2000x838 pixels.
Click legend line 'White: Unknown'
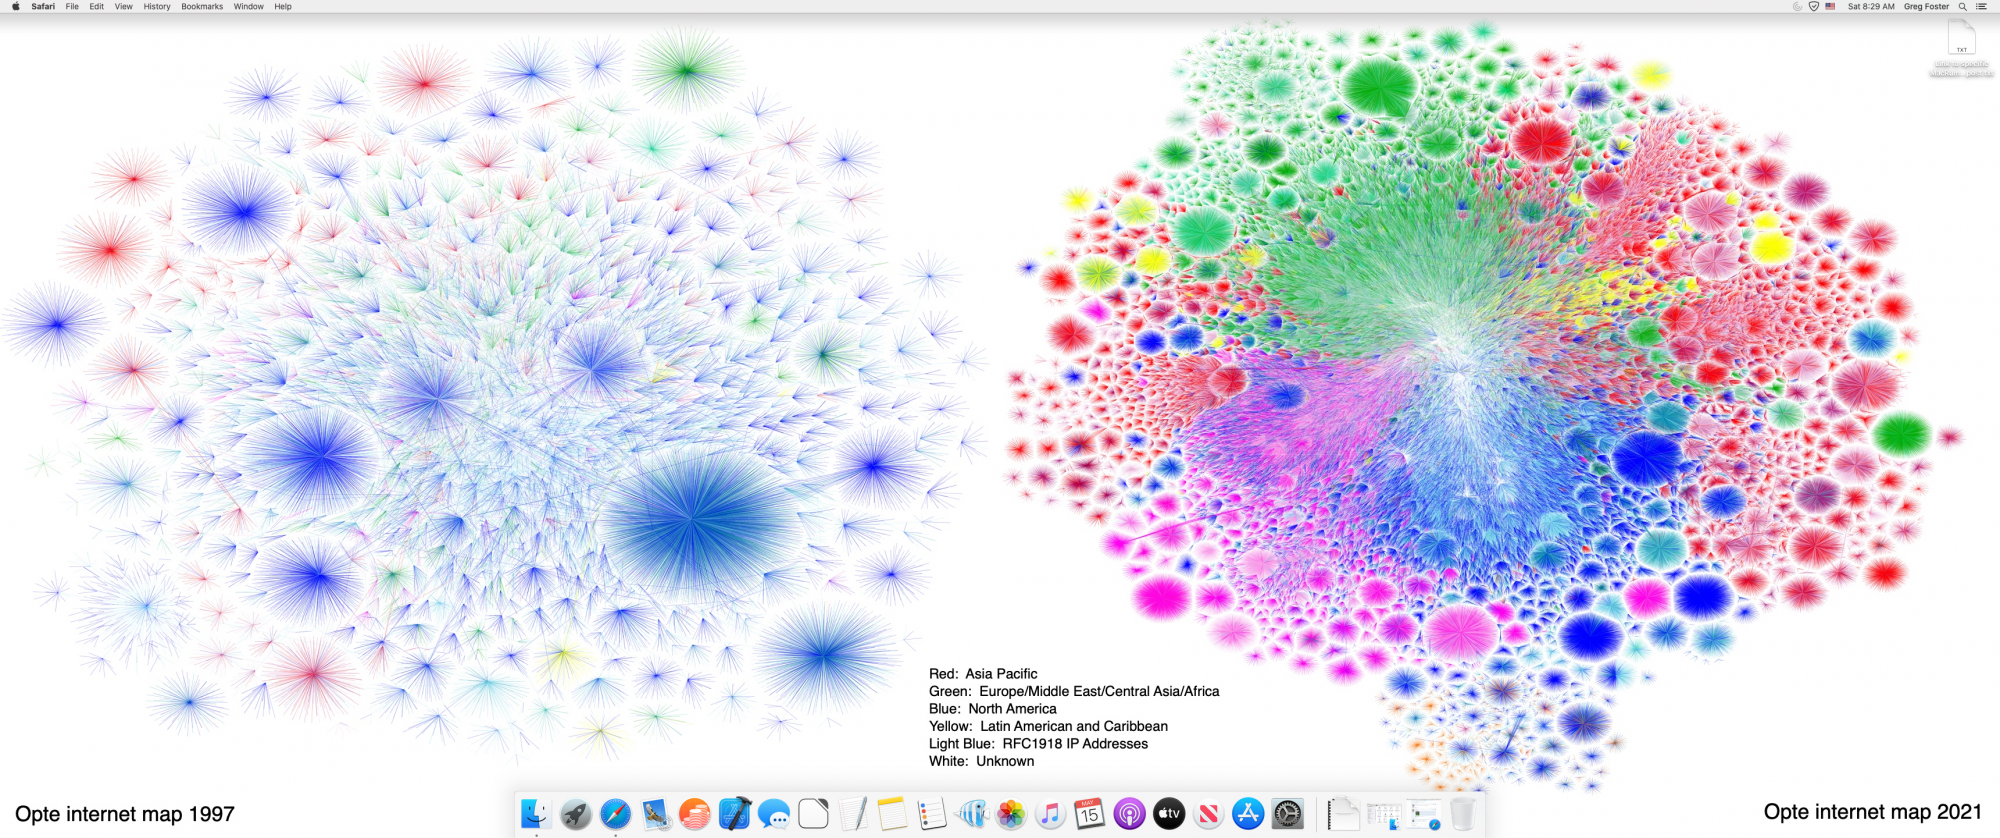click(x=982, y=761)
